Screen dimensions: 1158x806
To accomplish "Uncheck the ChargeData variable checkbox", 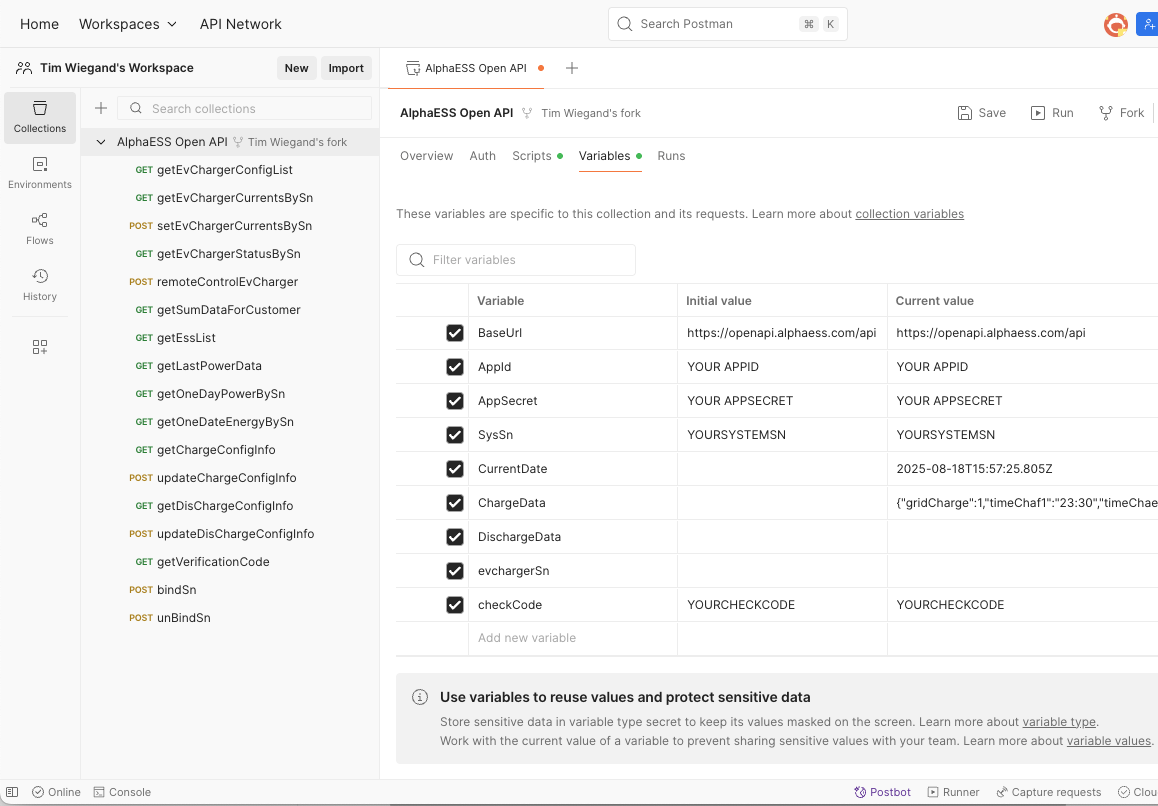I will [x=455, y=503].
